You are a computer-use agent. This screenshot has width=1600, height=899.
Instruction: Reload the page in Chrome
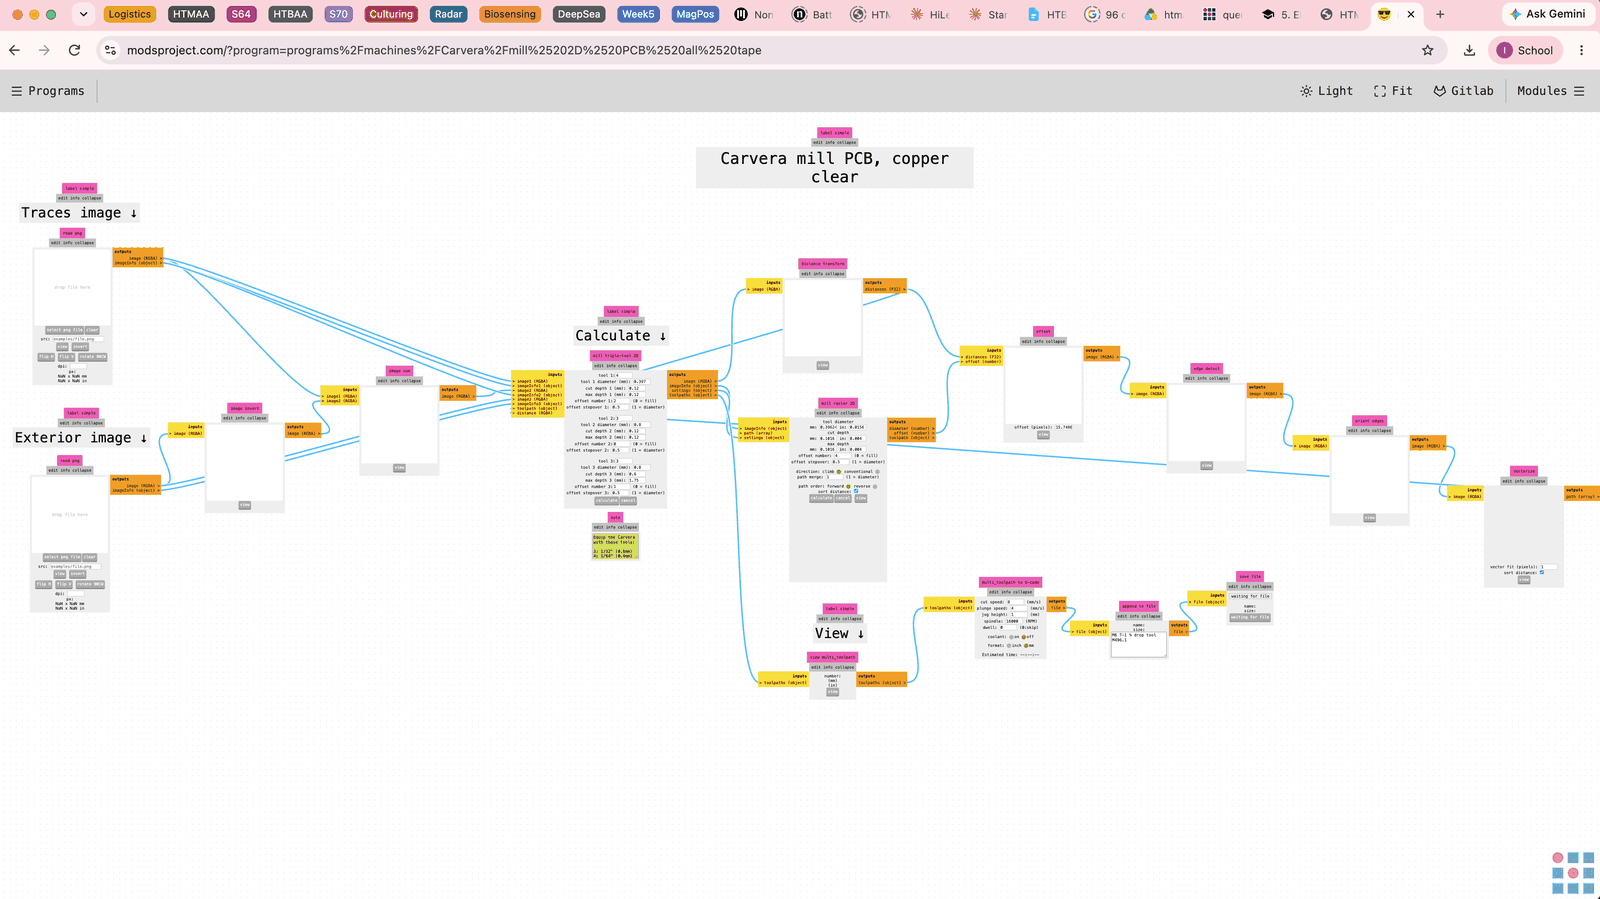click(74, 50)
